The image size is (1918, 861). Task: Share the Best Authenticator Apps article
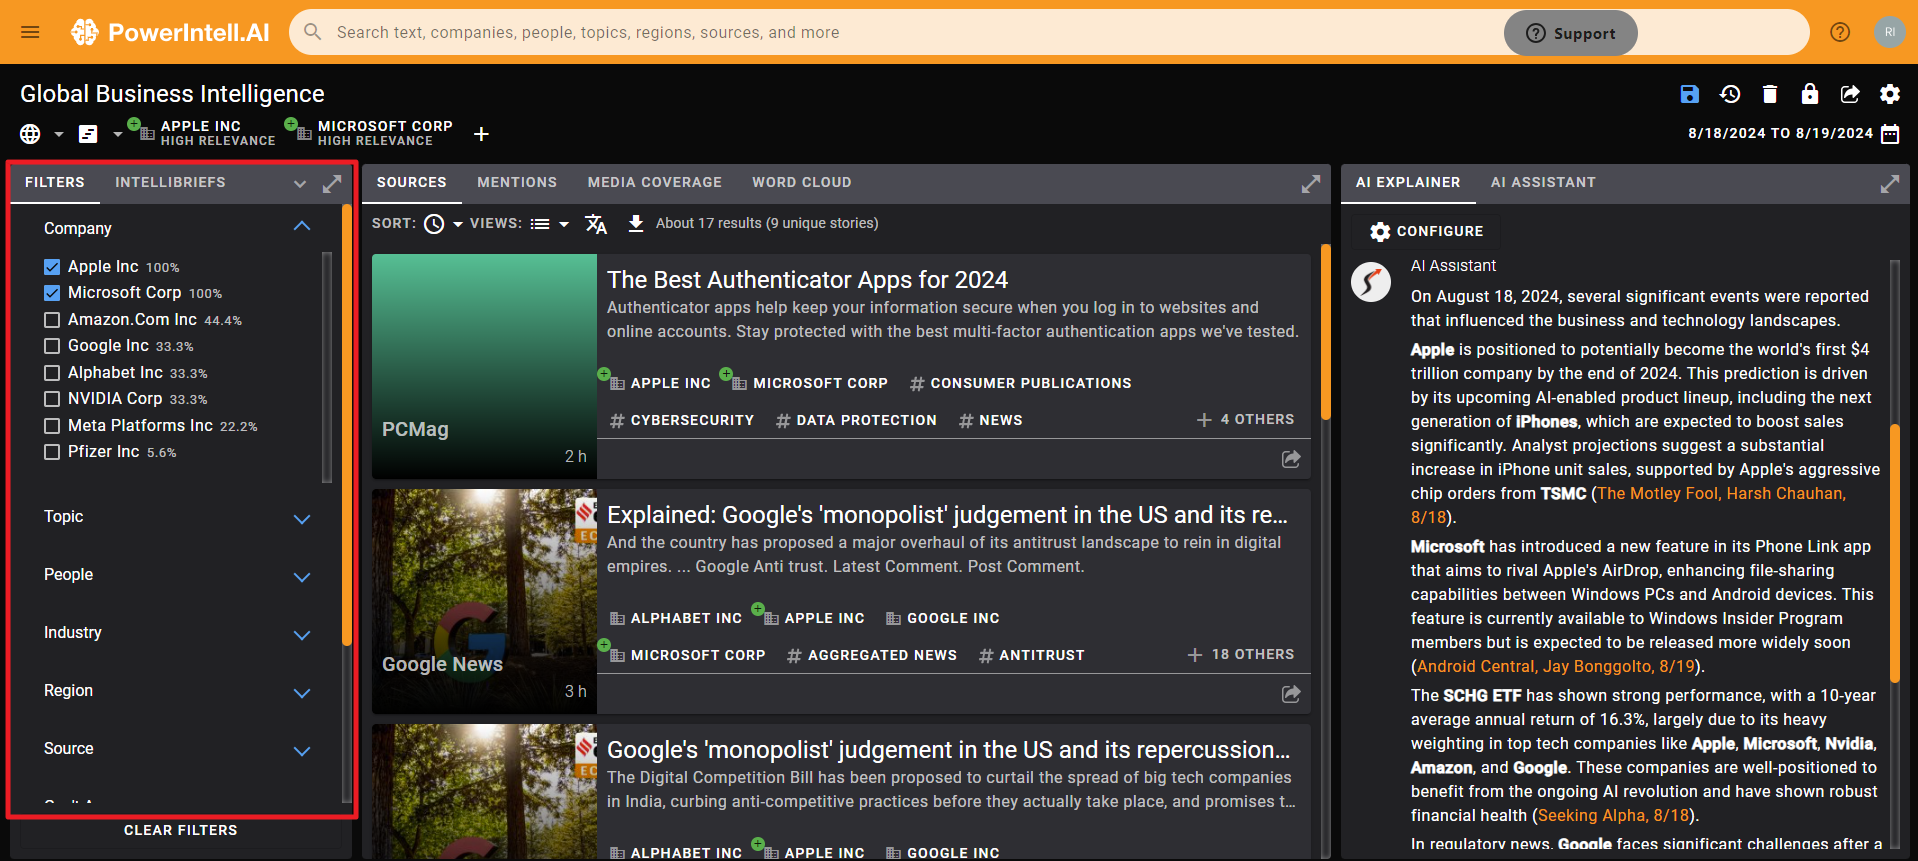point(1291,459)
